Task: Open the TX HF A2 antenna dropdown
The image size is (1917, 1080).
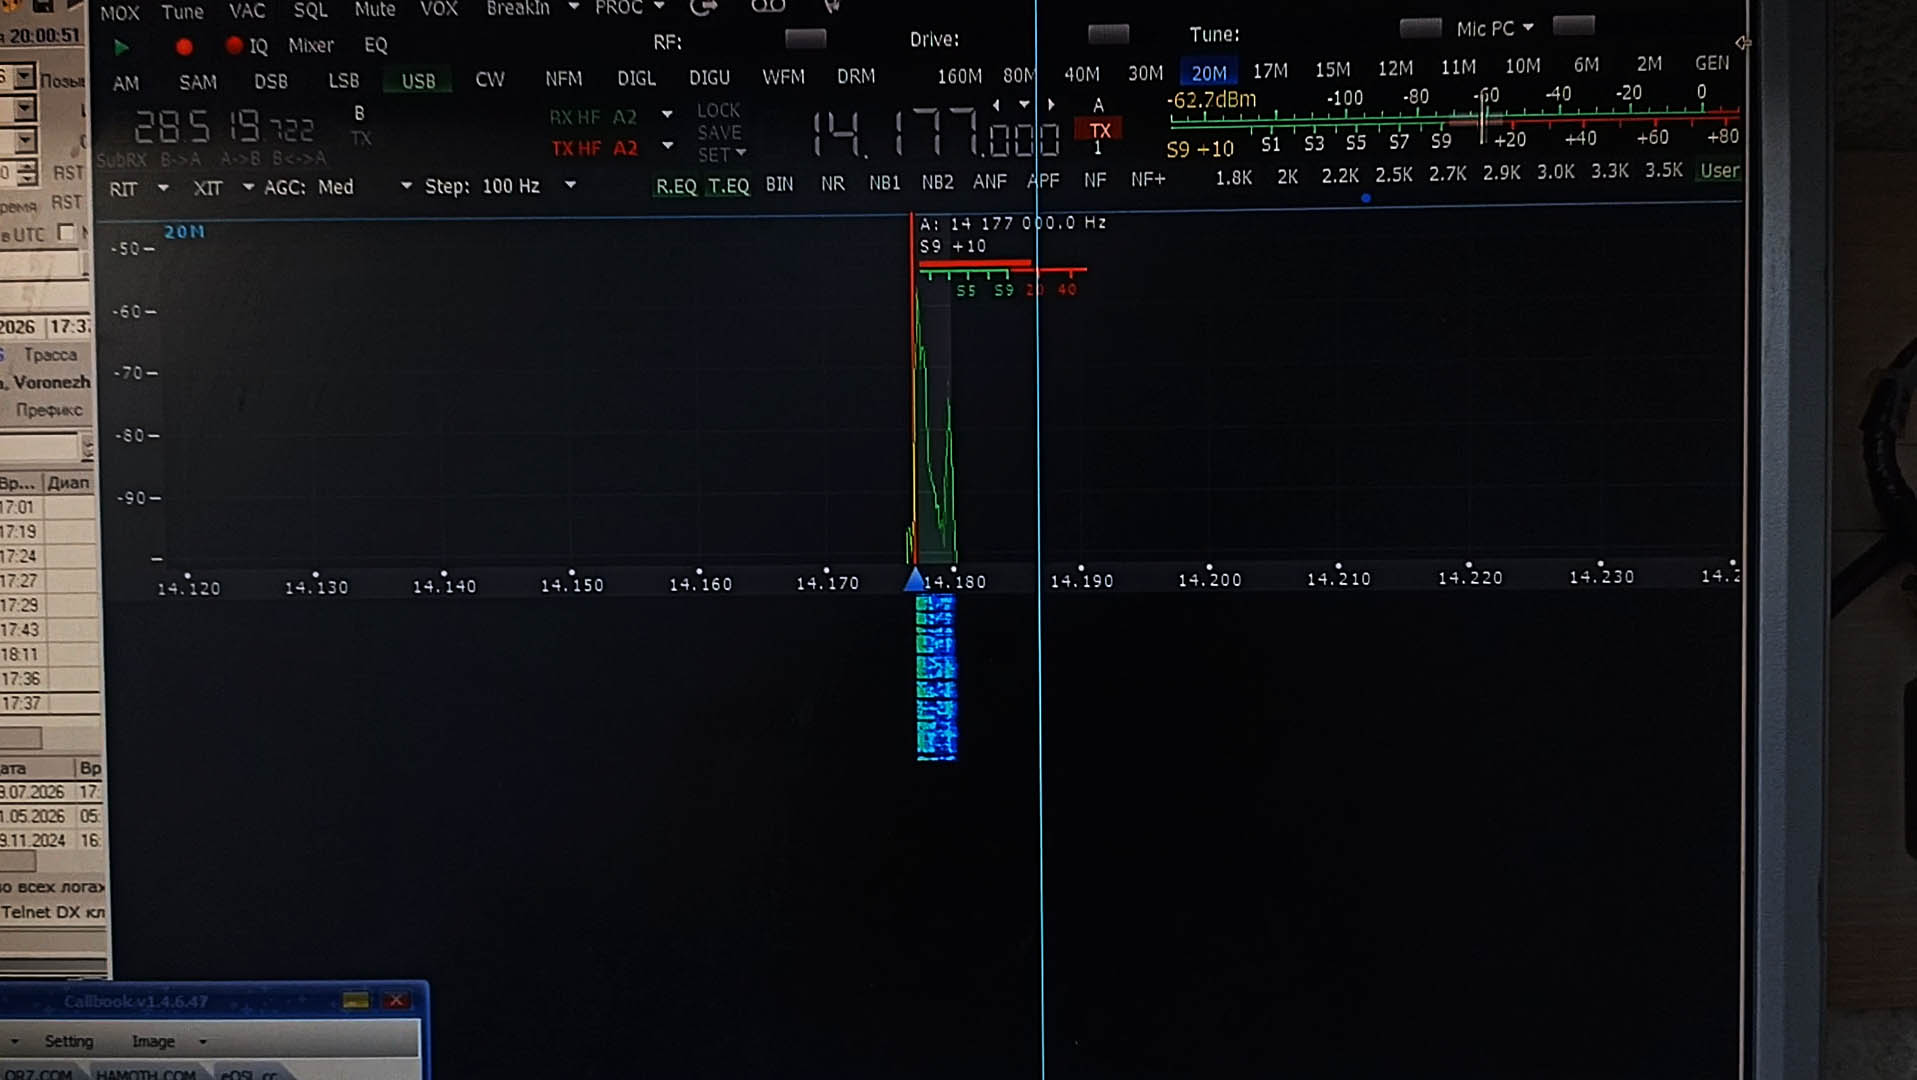Action: click(667, 146)
